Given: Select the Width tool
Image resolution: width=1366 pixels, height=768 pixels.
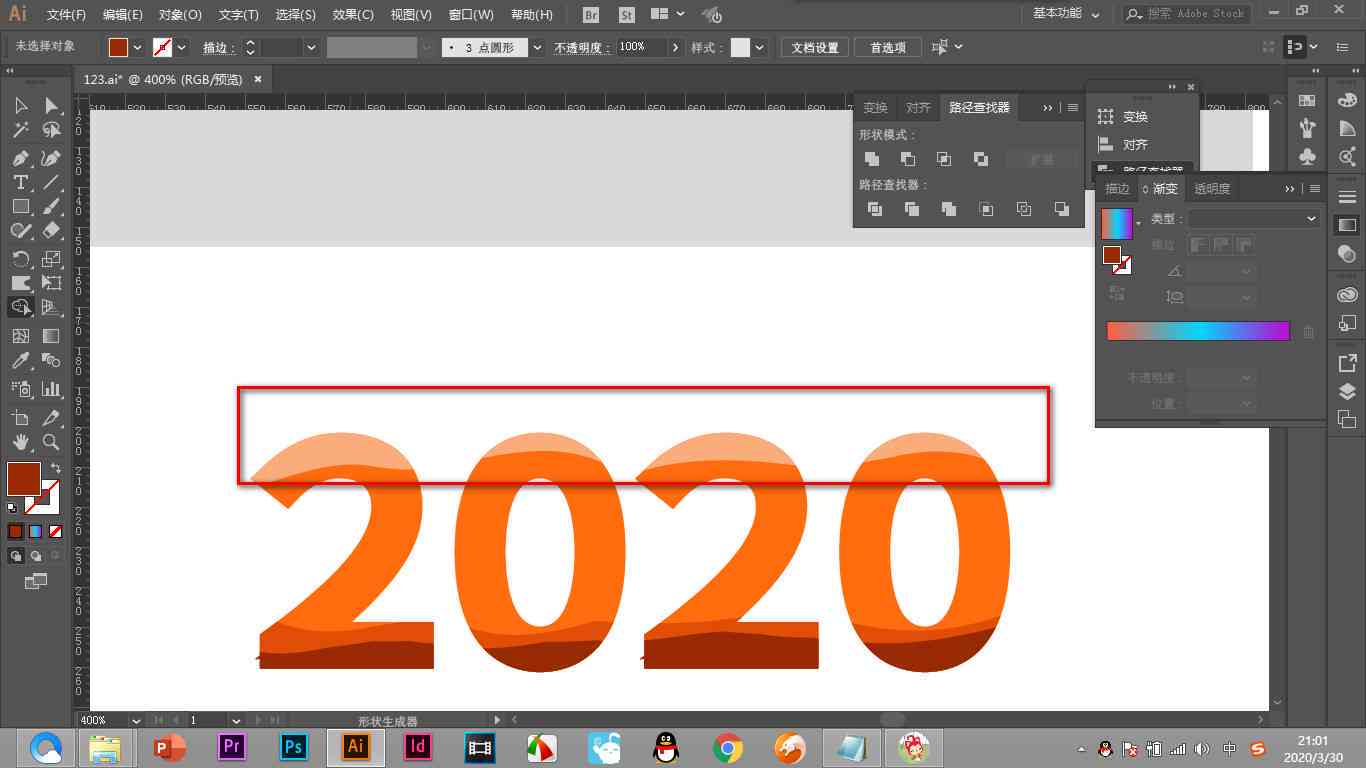Looking at the screenshot, I should pos(20,283).
